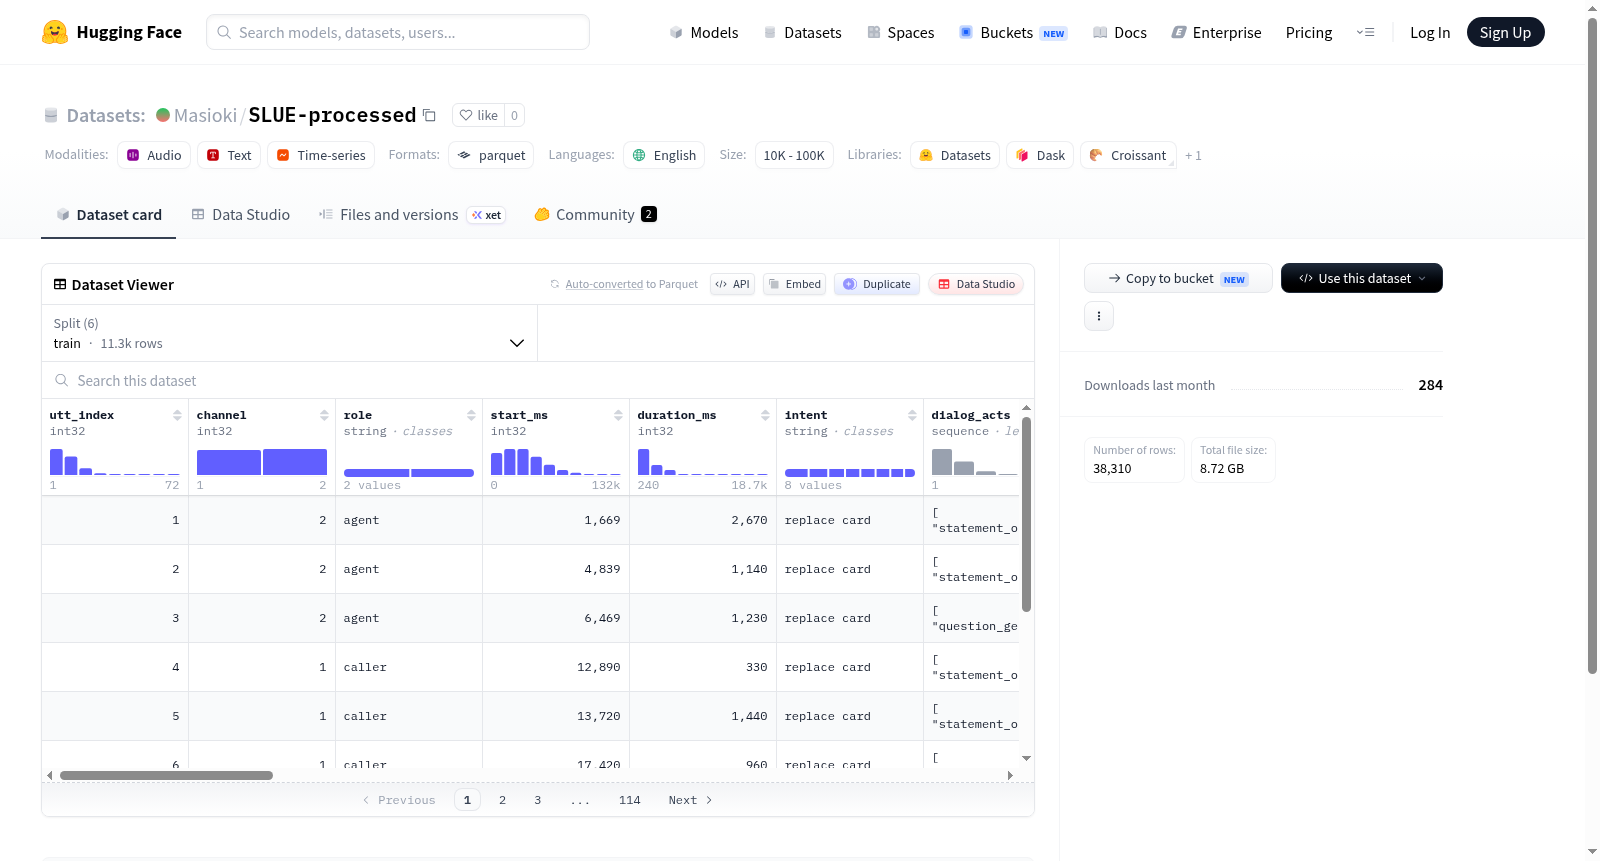Switch to the Data Studio tab

click(241, 214)
